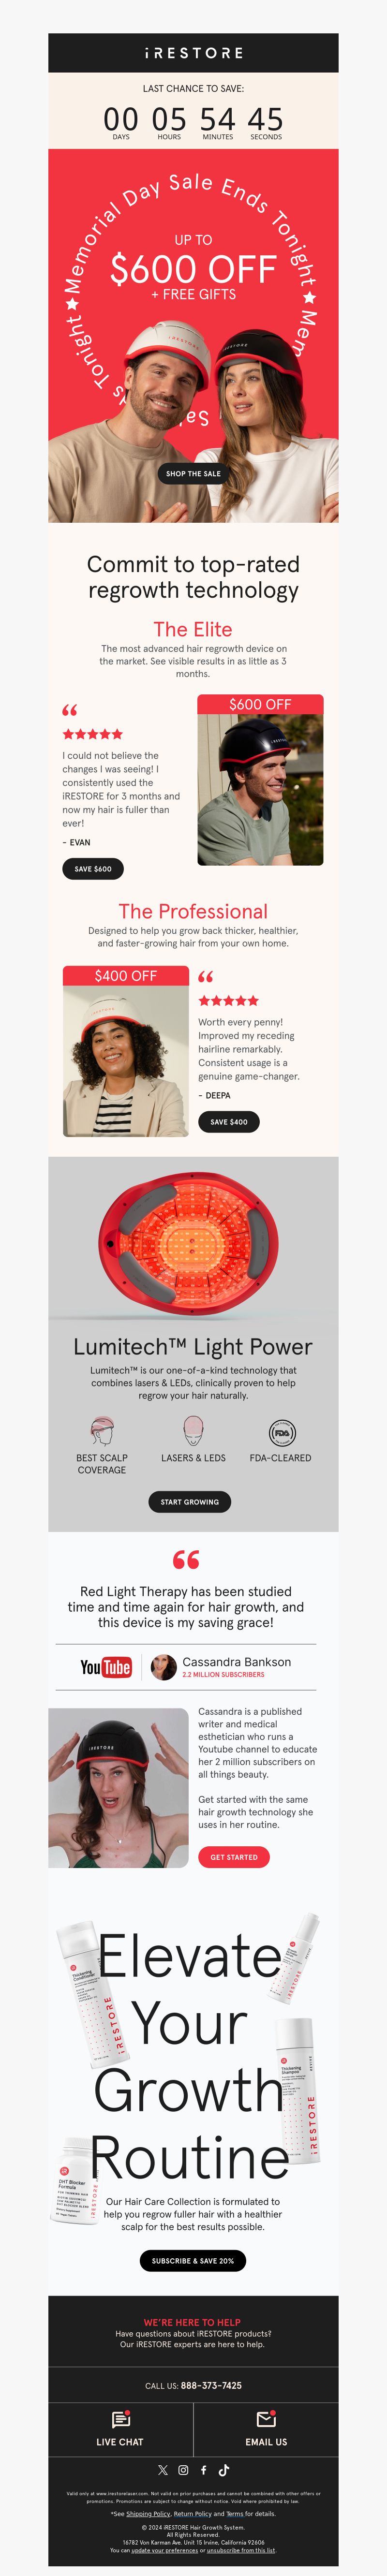Screen dimensions: 387x2576
Task: Click the Start Growing button
Action: [x=190, y=1502]
